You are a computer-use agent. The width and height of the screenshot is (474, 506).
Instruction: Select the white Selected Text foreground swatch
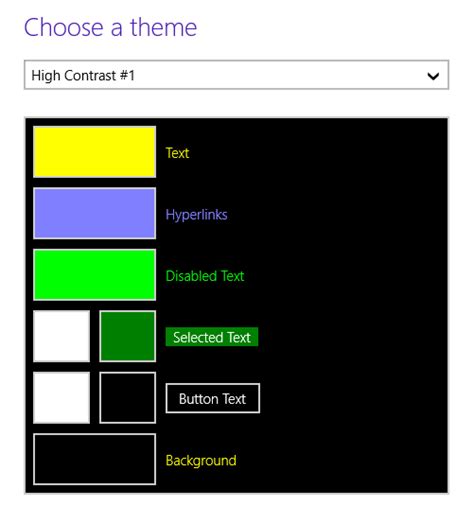tap(62, 336)
